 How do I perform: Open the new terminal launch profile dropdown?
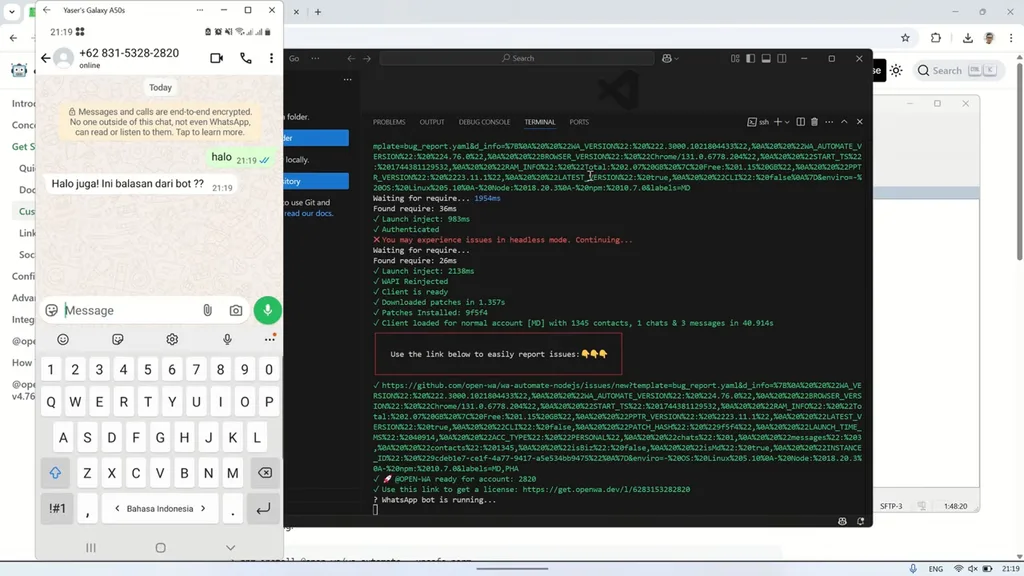tap(787, 122)
